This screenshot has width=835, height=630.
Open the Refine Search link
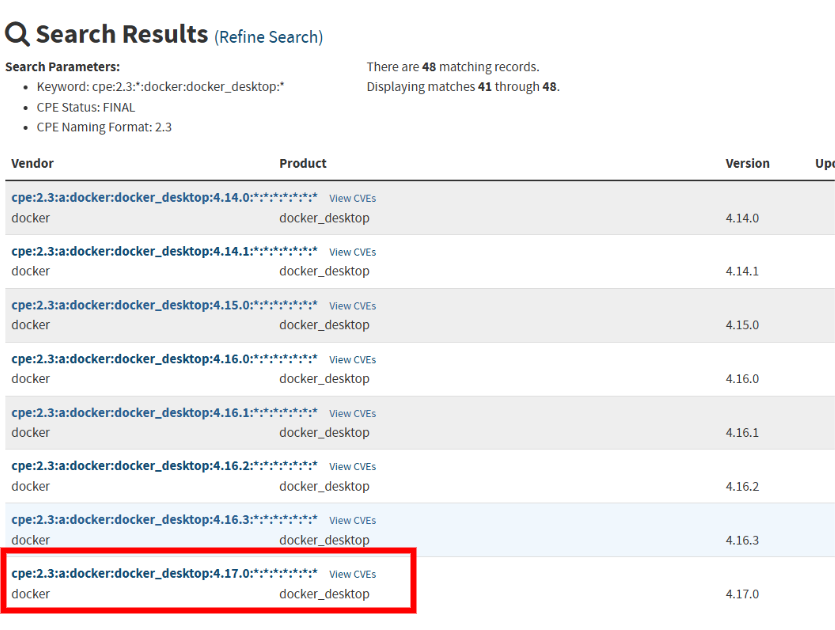tap(268, 36)
